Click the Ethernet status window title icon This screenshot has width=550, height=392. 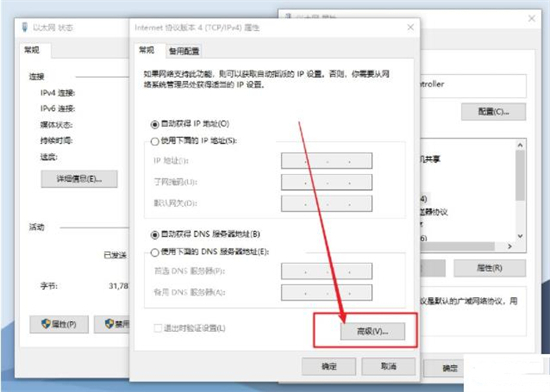point(24,27)
